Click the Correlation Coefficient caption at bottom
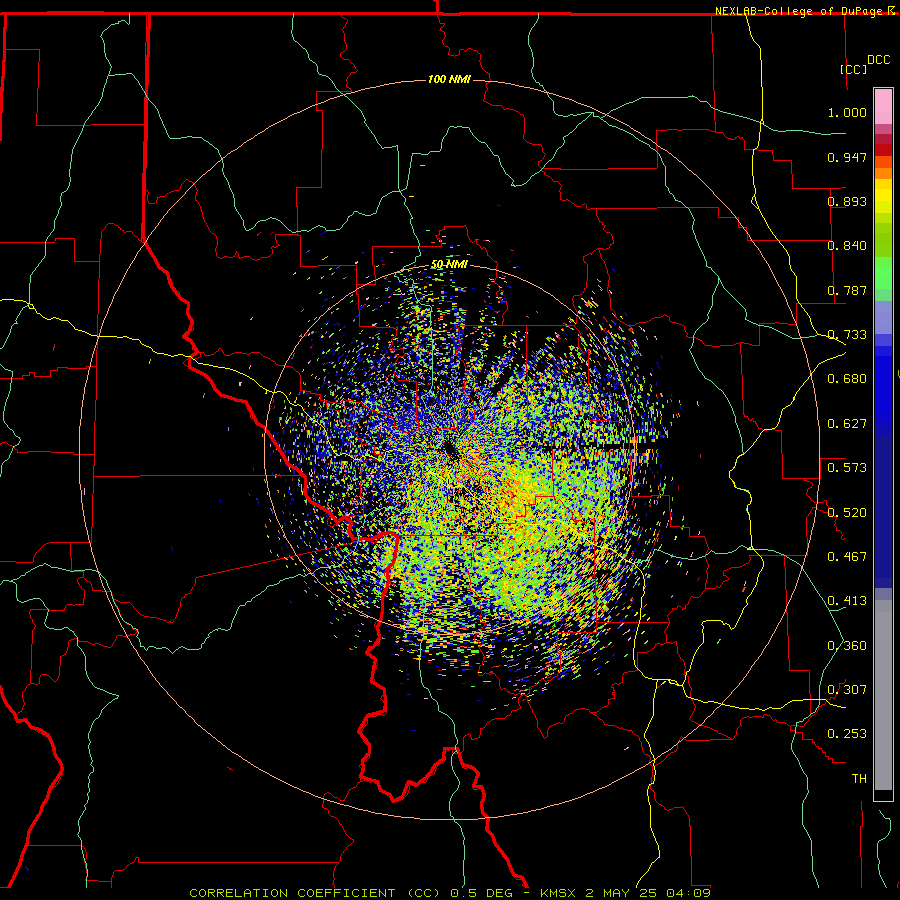 pos(450,893)
